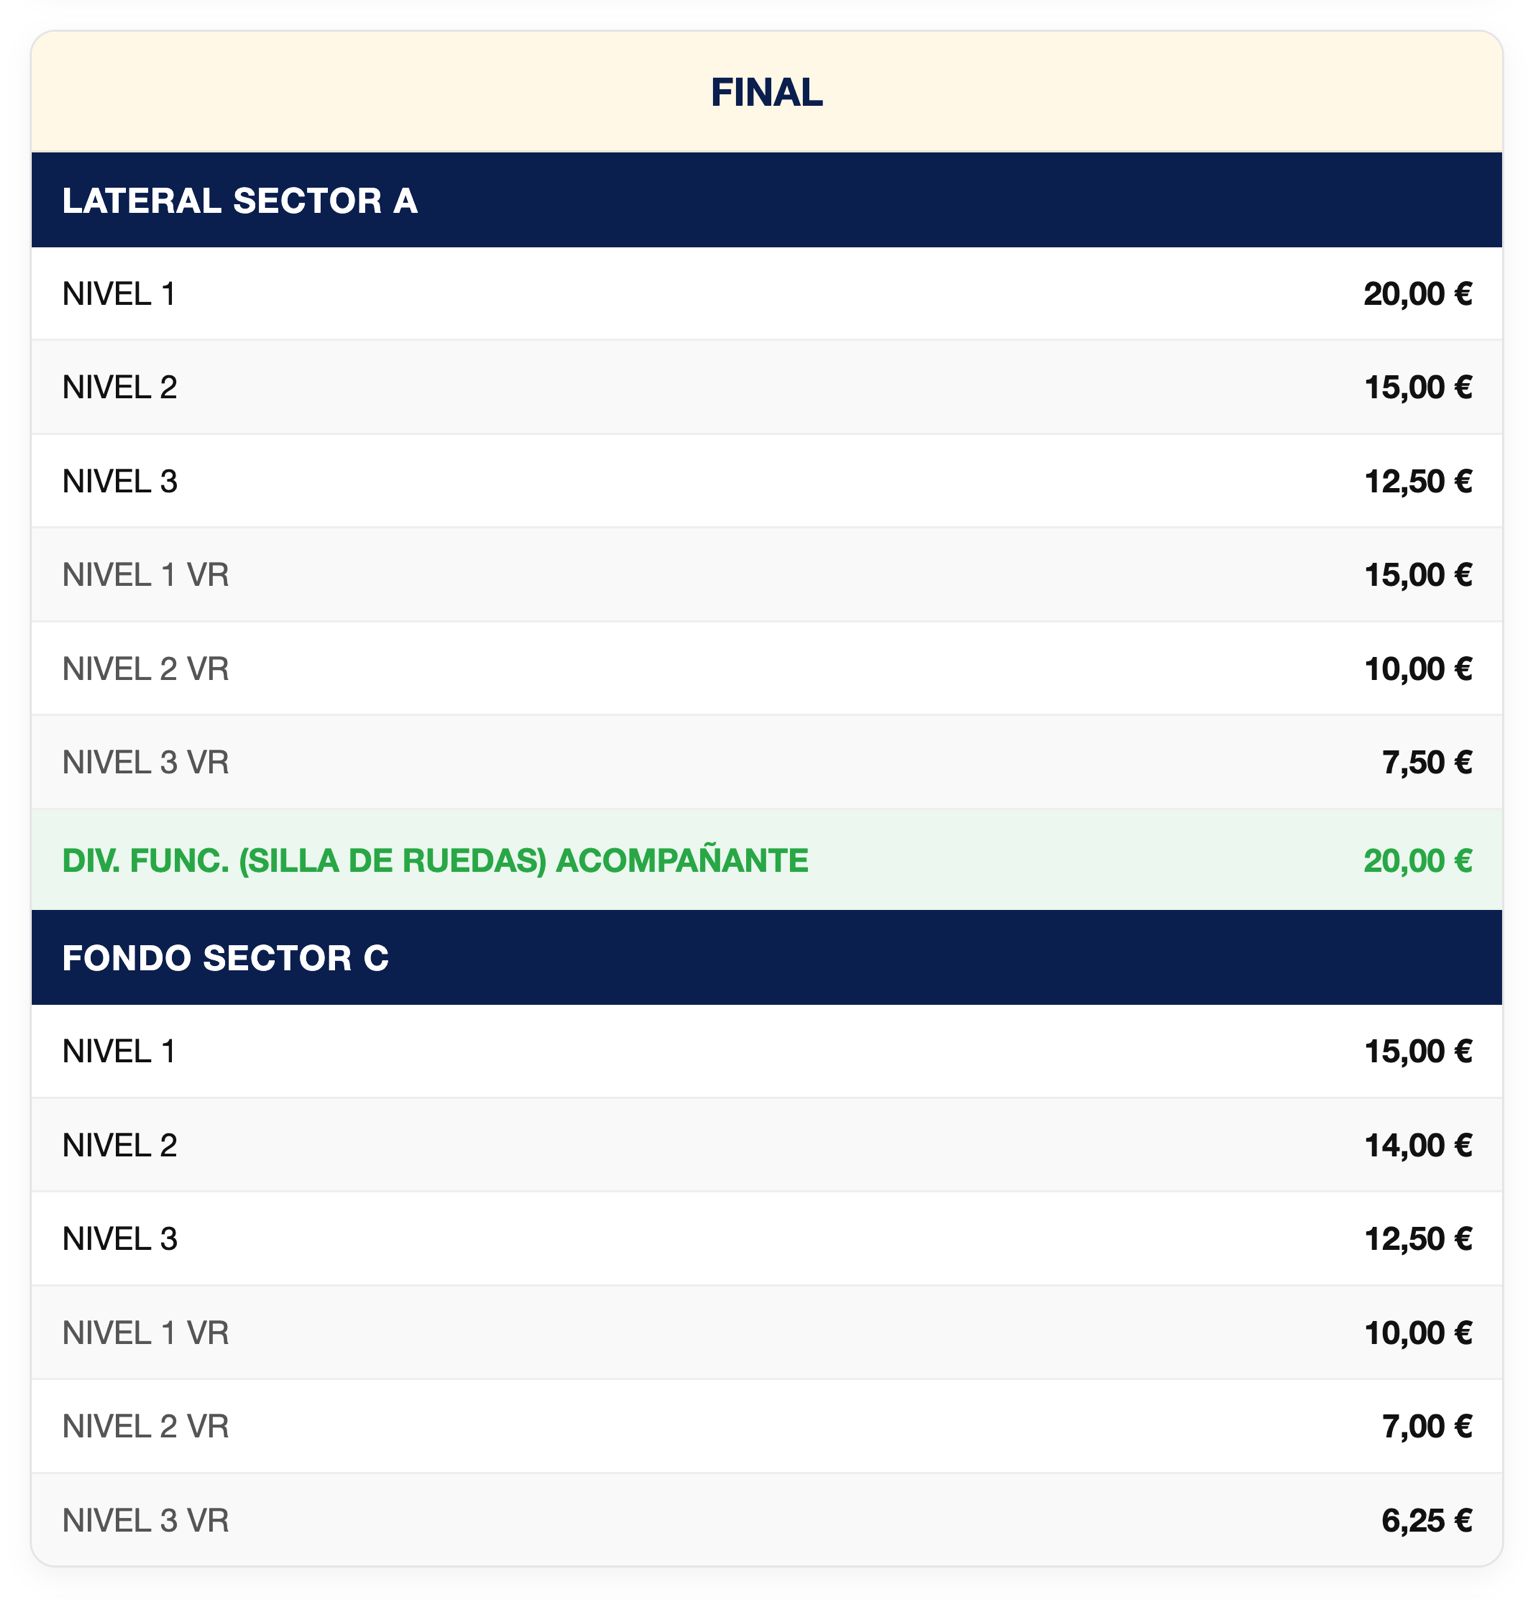This screenshot has height=1600, width=1531.
Task: Select NIVEL 2 VR priced 10,00 € in Lateral
Action: coord(766,668)
